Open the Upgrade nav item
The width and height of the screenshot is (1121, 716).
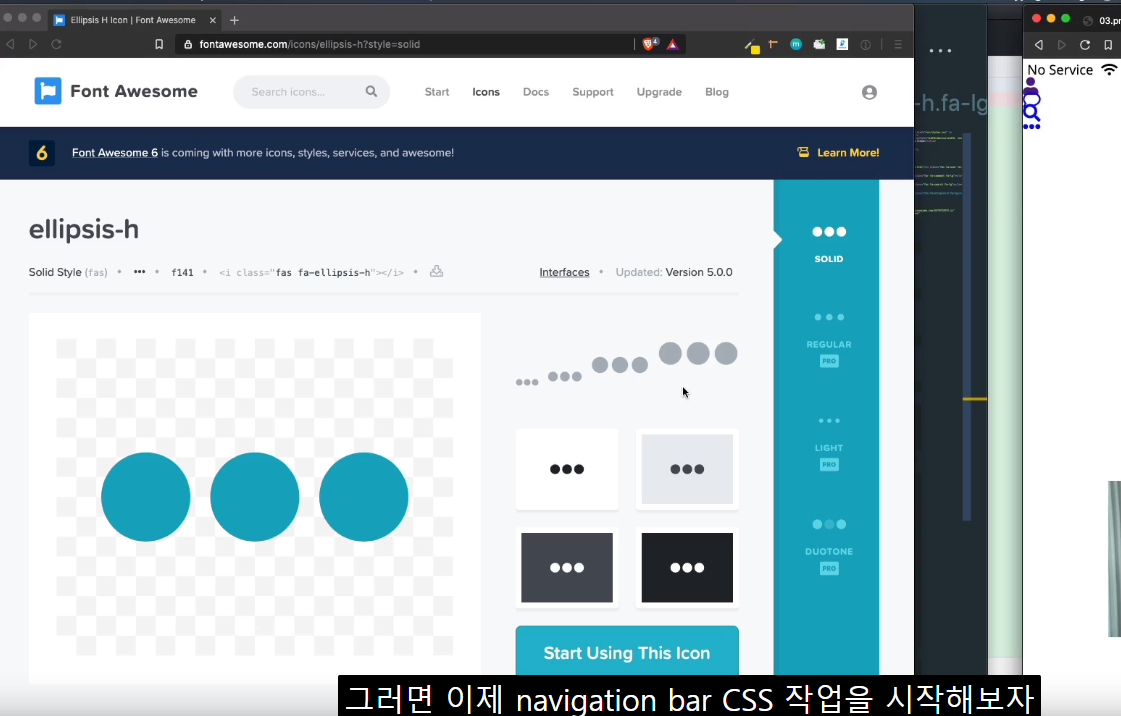(659, 92)
